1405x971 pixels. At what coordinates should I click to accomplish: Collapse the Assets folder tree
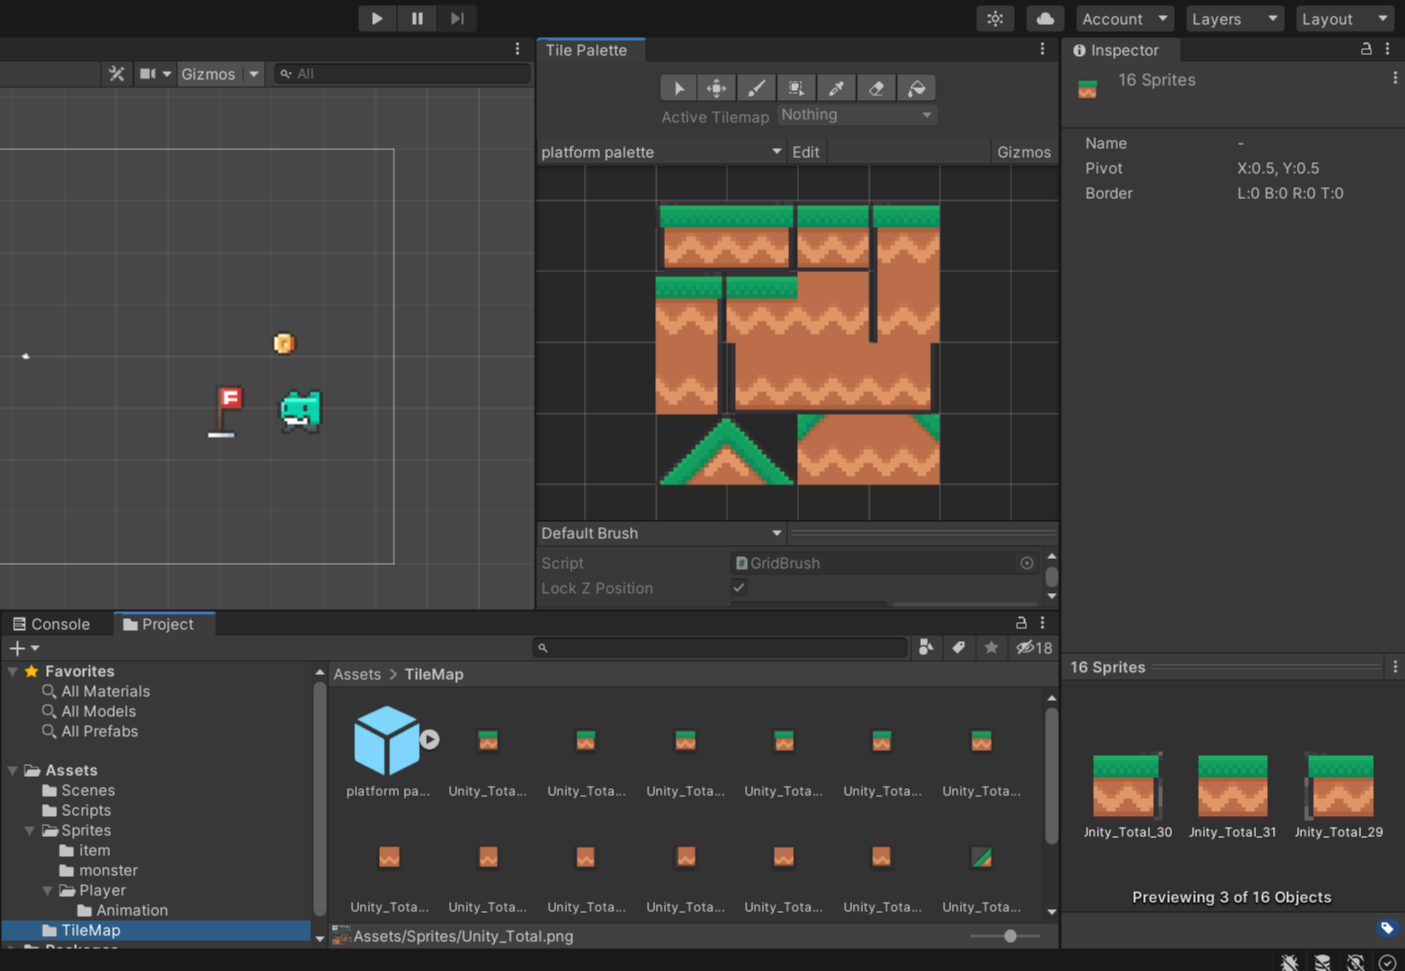[x=12, y=771]
